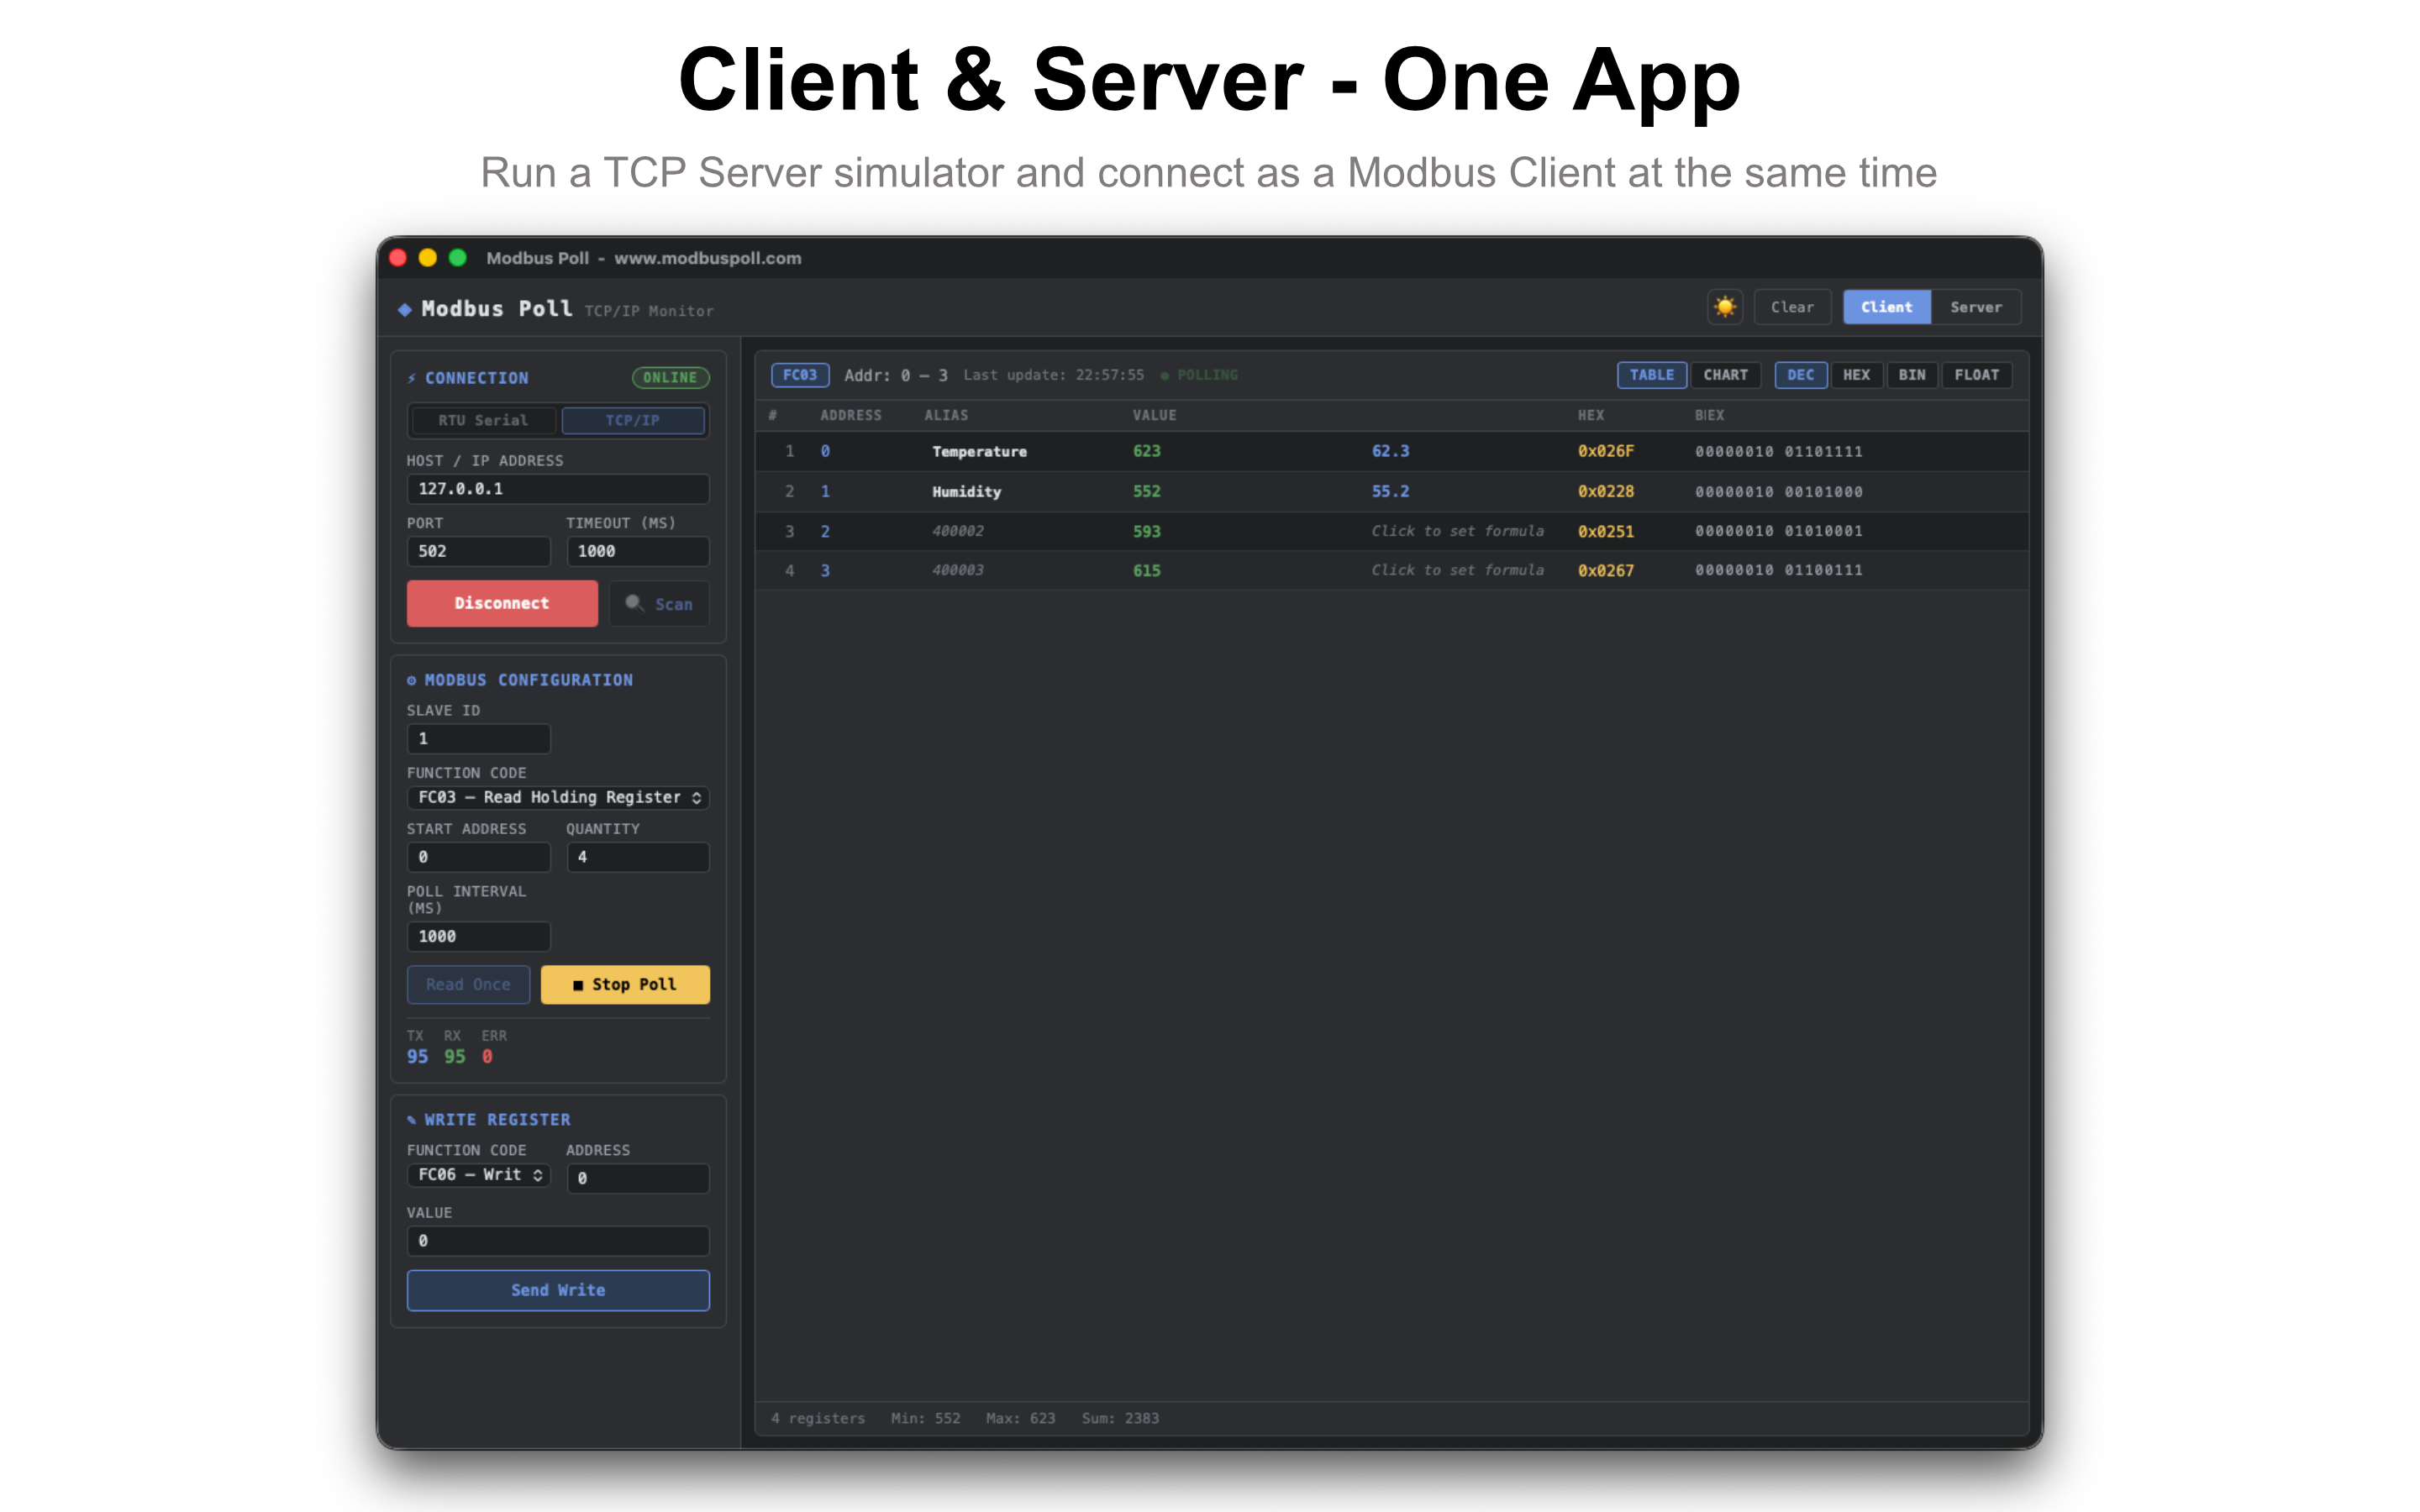Click the ERR counter value 0

[487, 1057]
